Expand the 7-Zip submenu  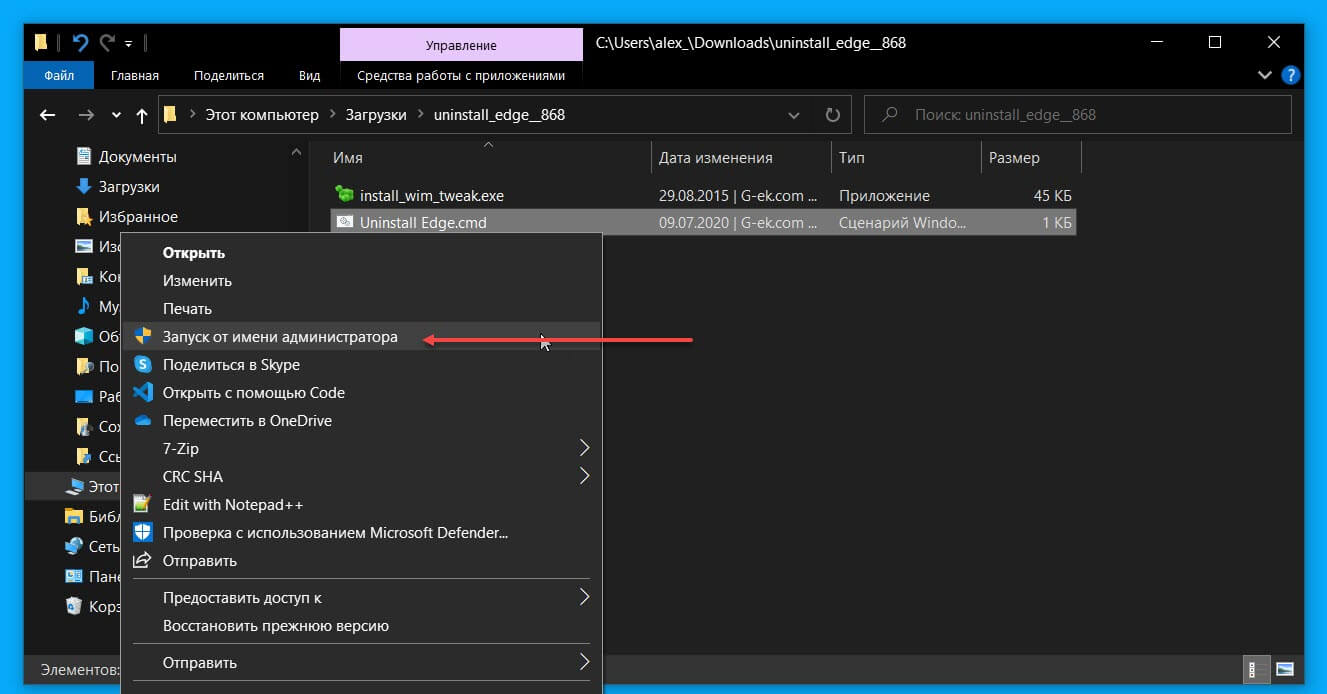(x=361, y=449)
